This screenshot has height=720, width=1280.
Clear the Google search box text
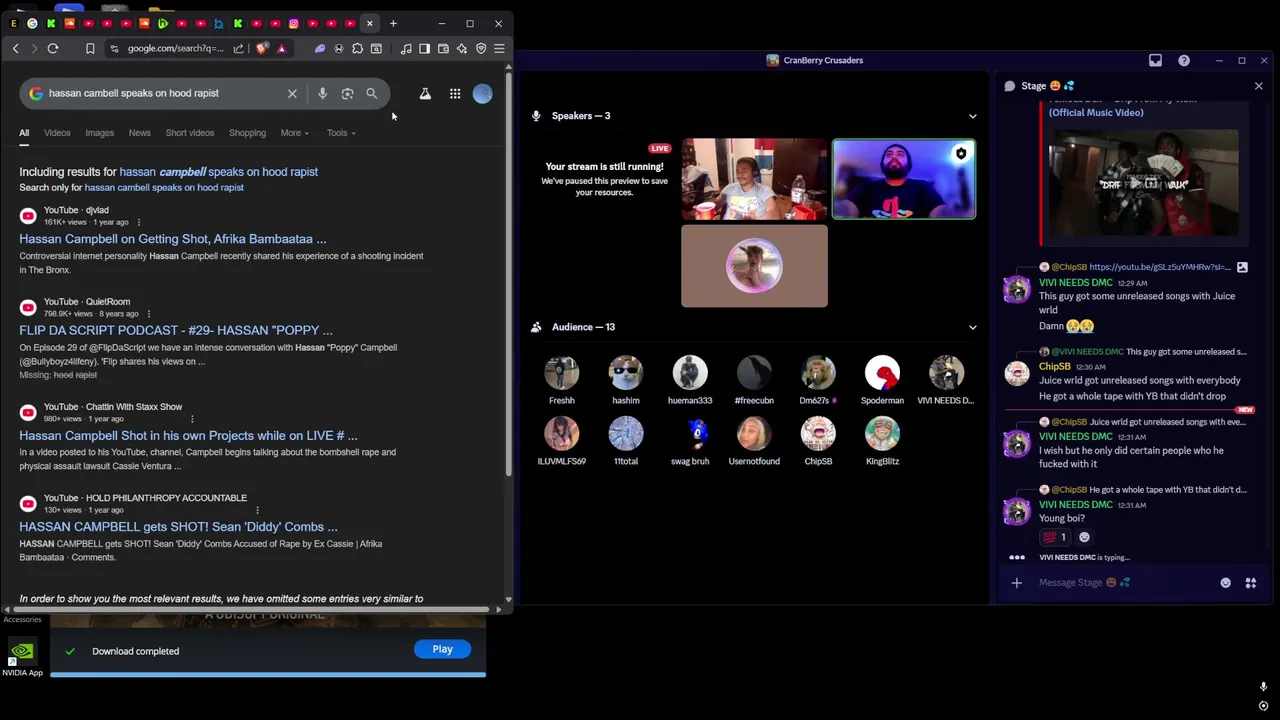292,93
